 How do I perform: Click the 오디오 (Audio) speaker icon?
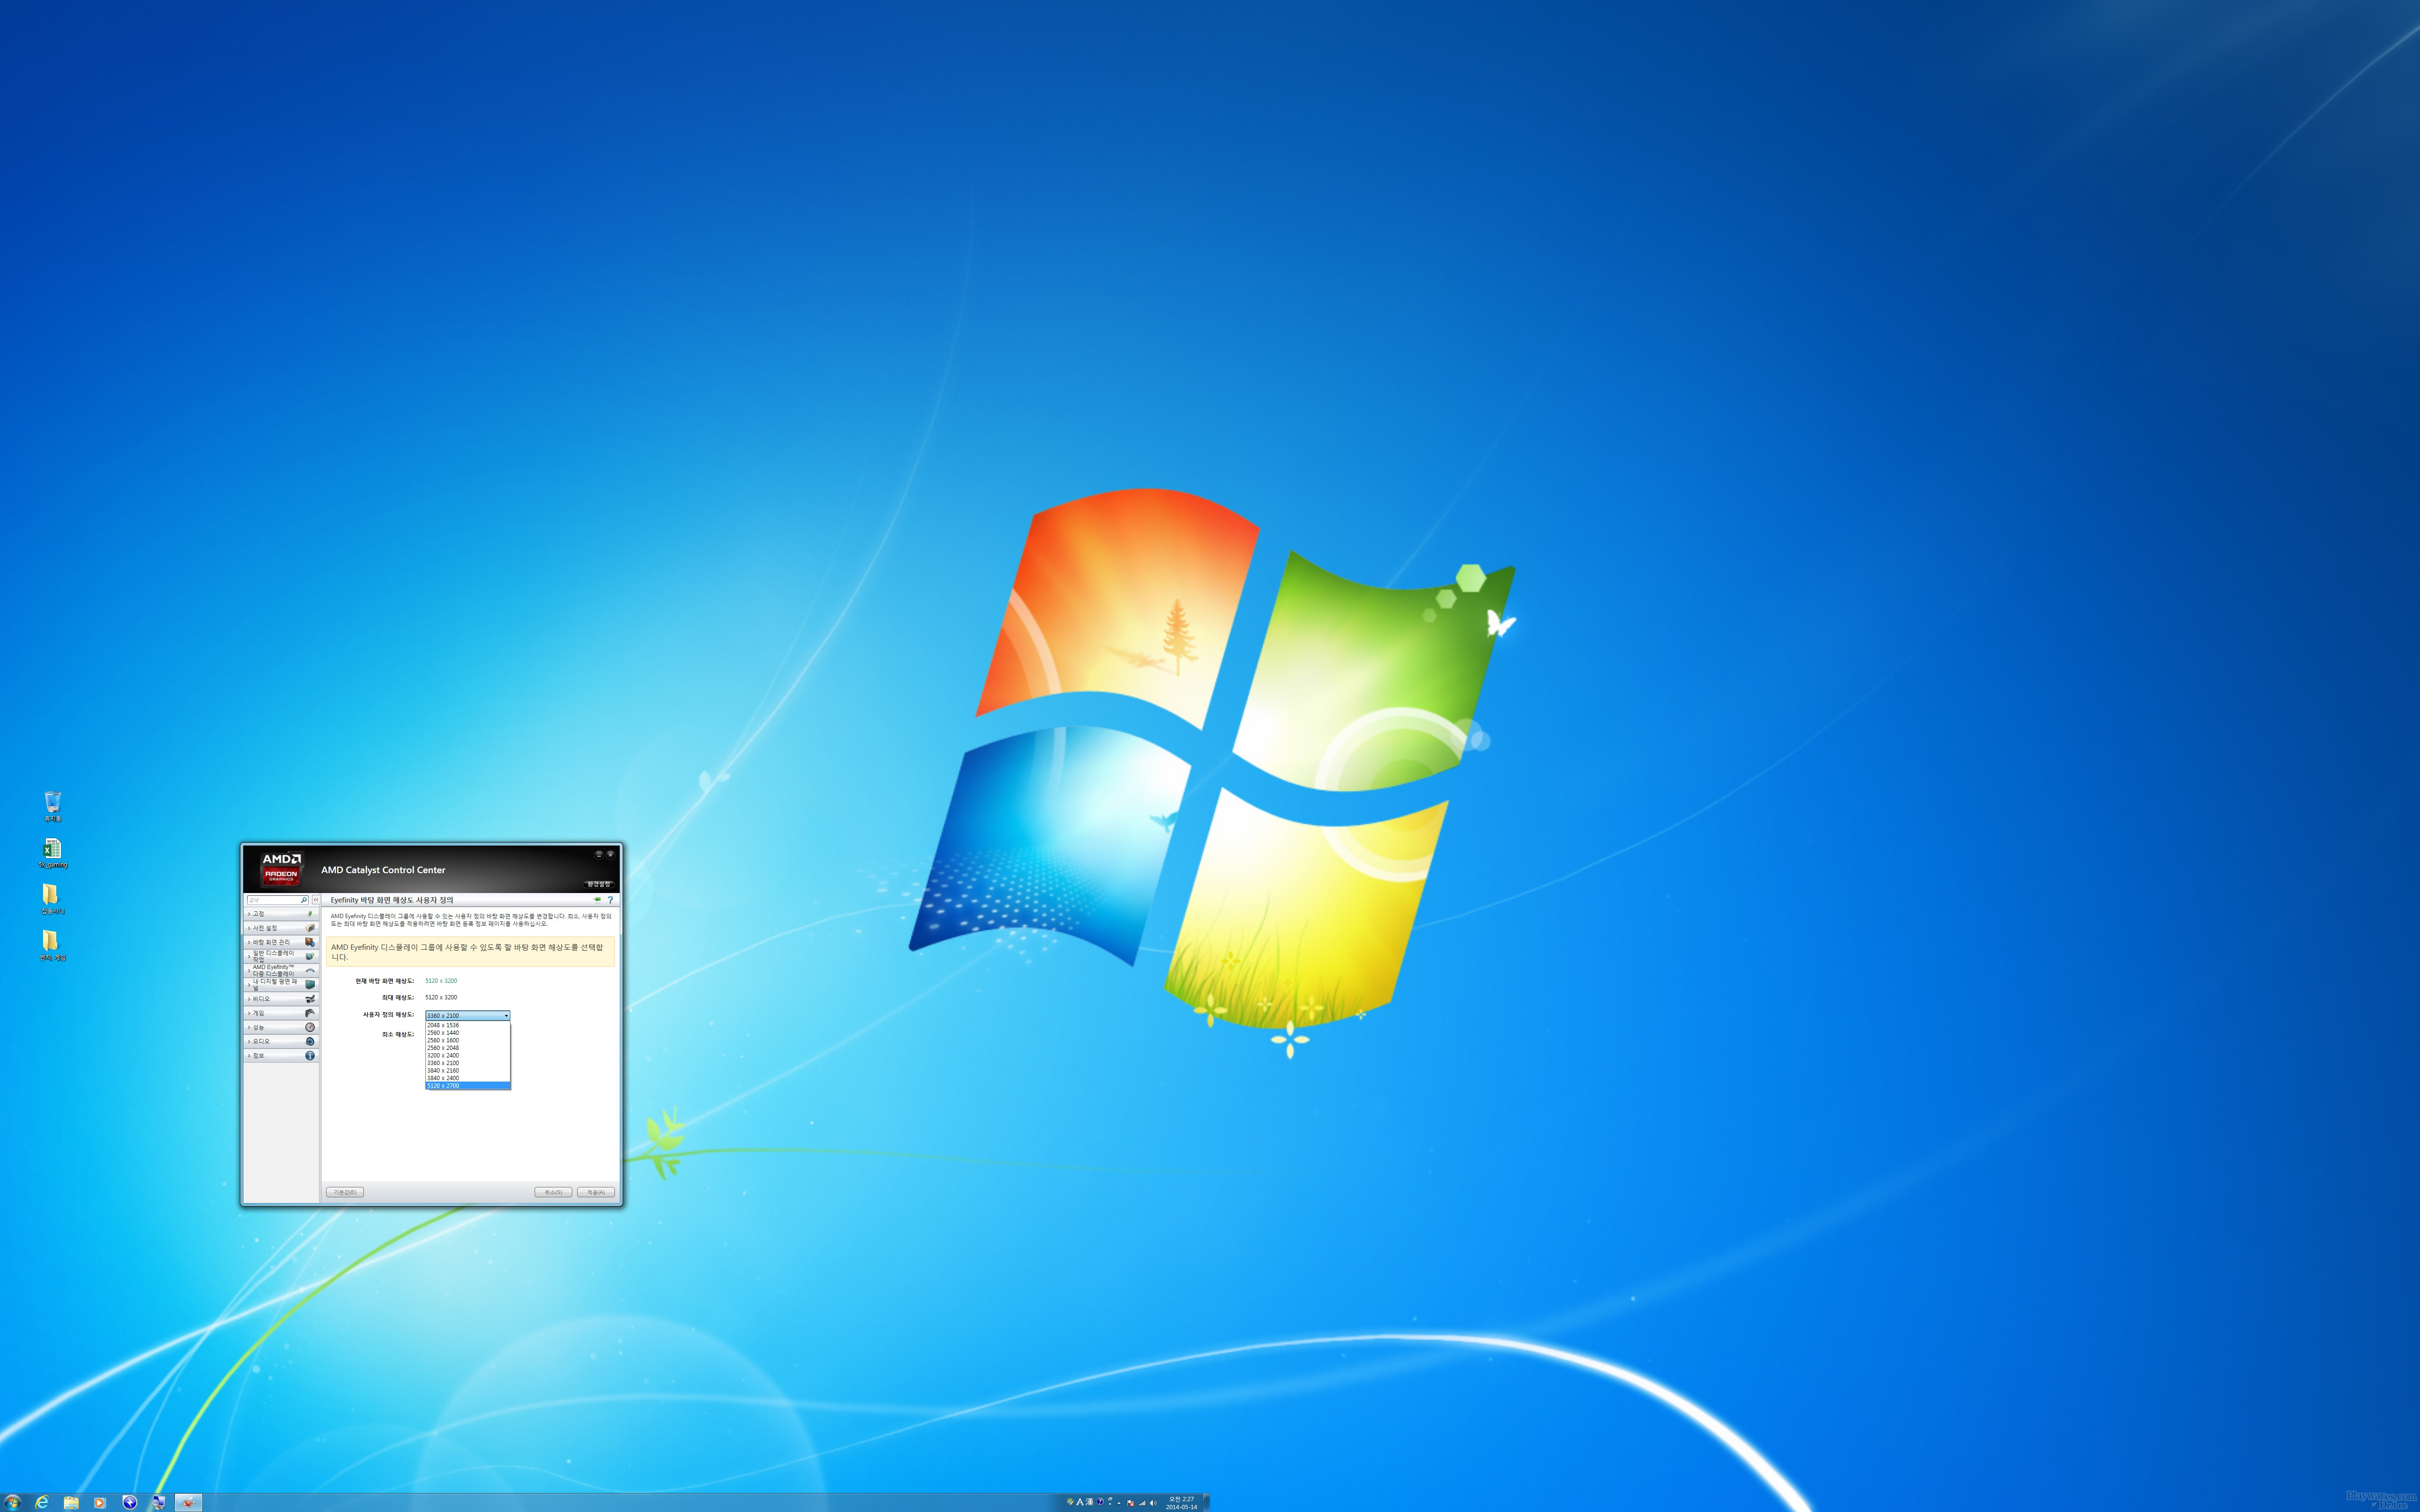click(310, 1041)
